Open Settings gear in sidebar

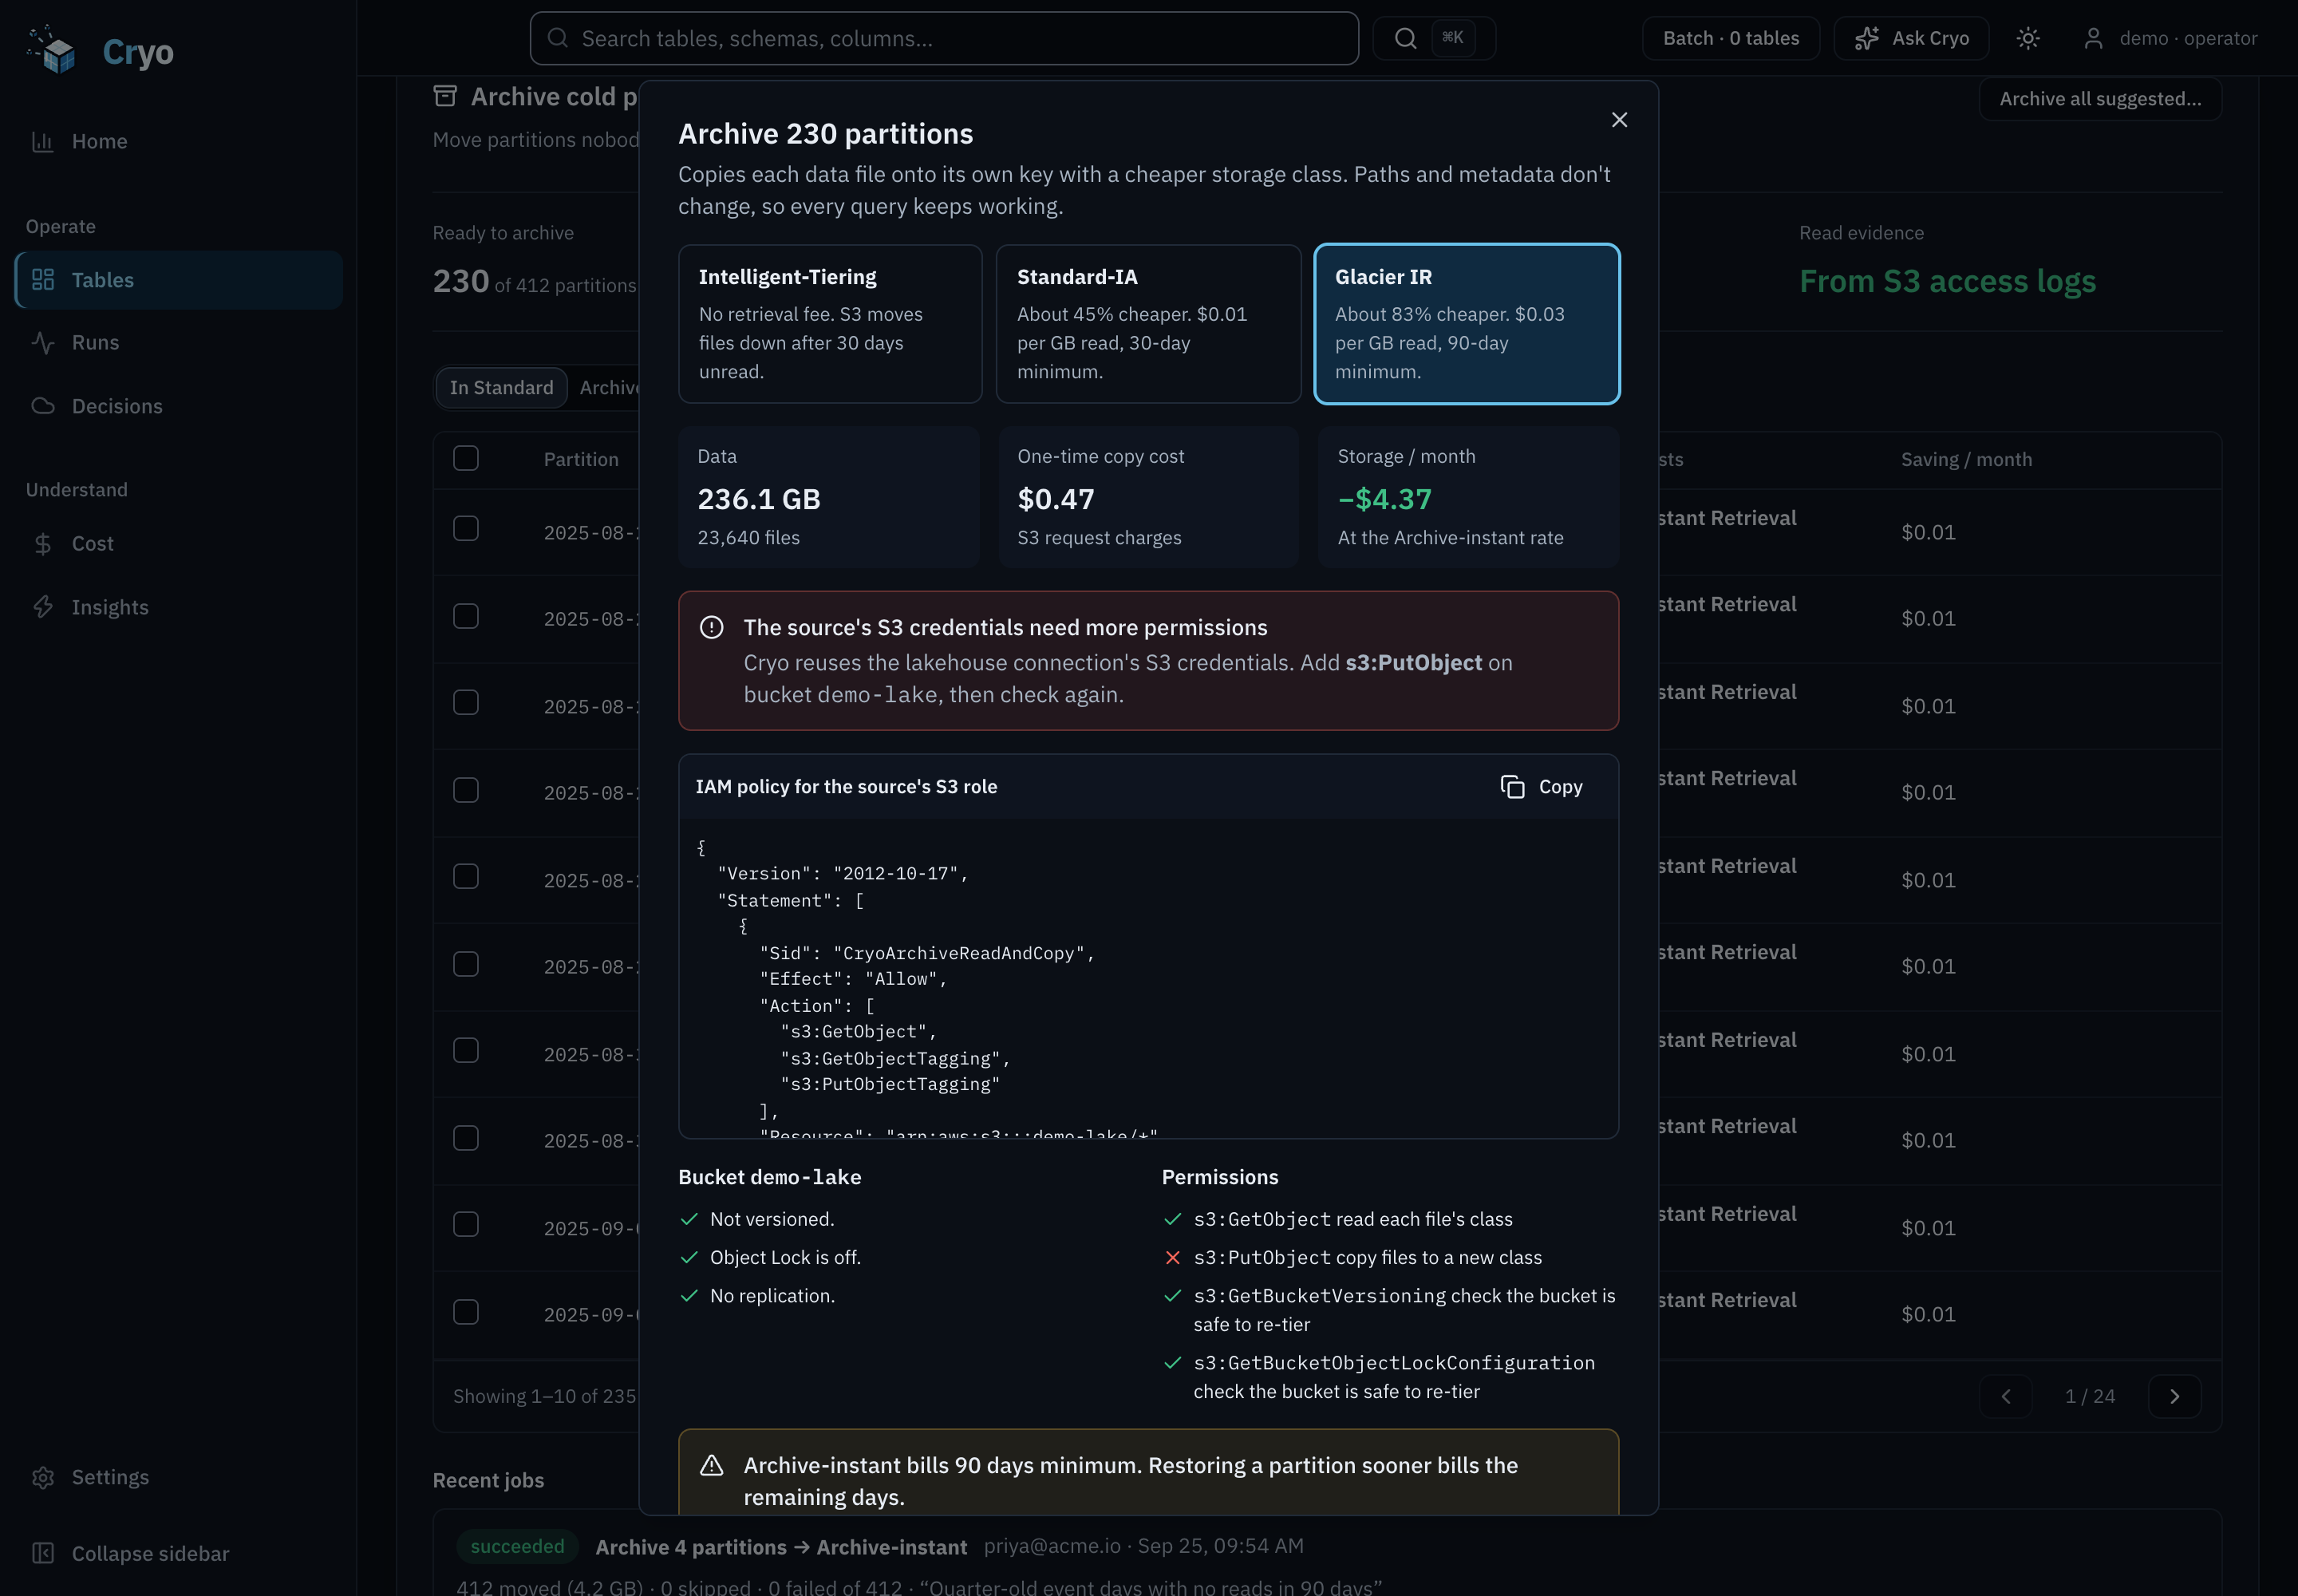tap(178, 1477)
